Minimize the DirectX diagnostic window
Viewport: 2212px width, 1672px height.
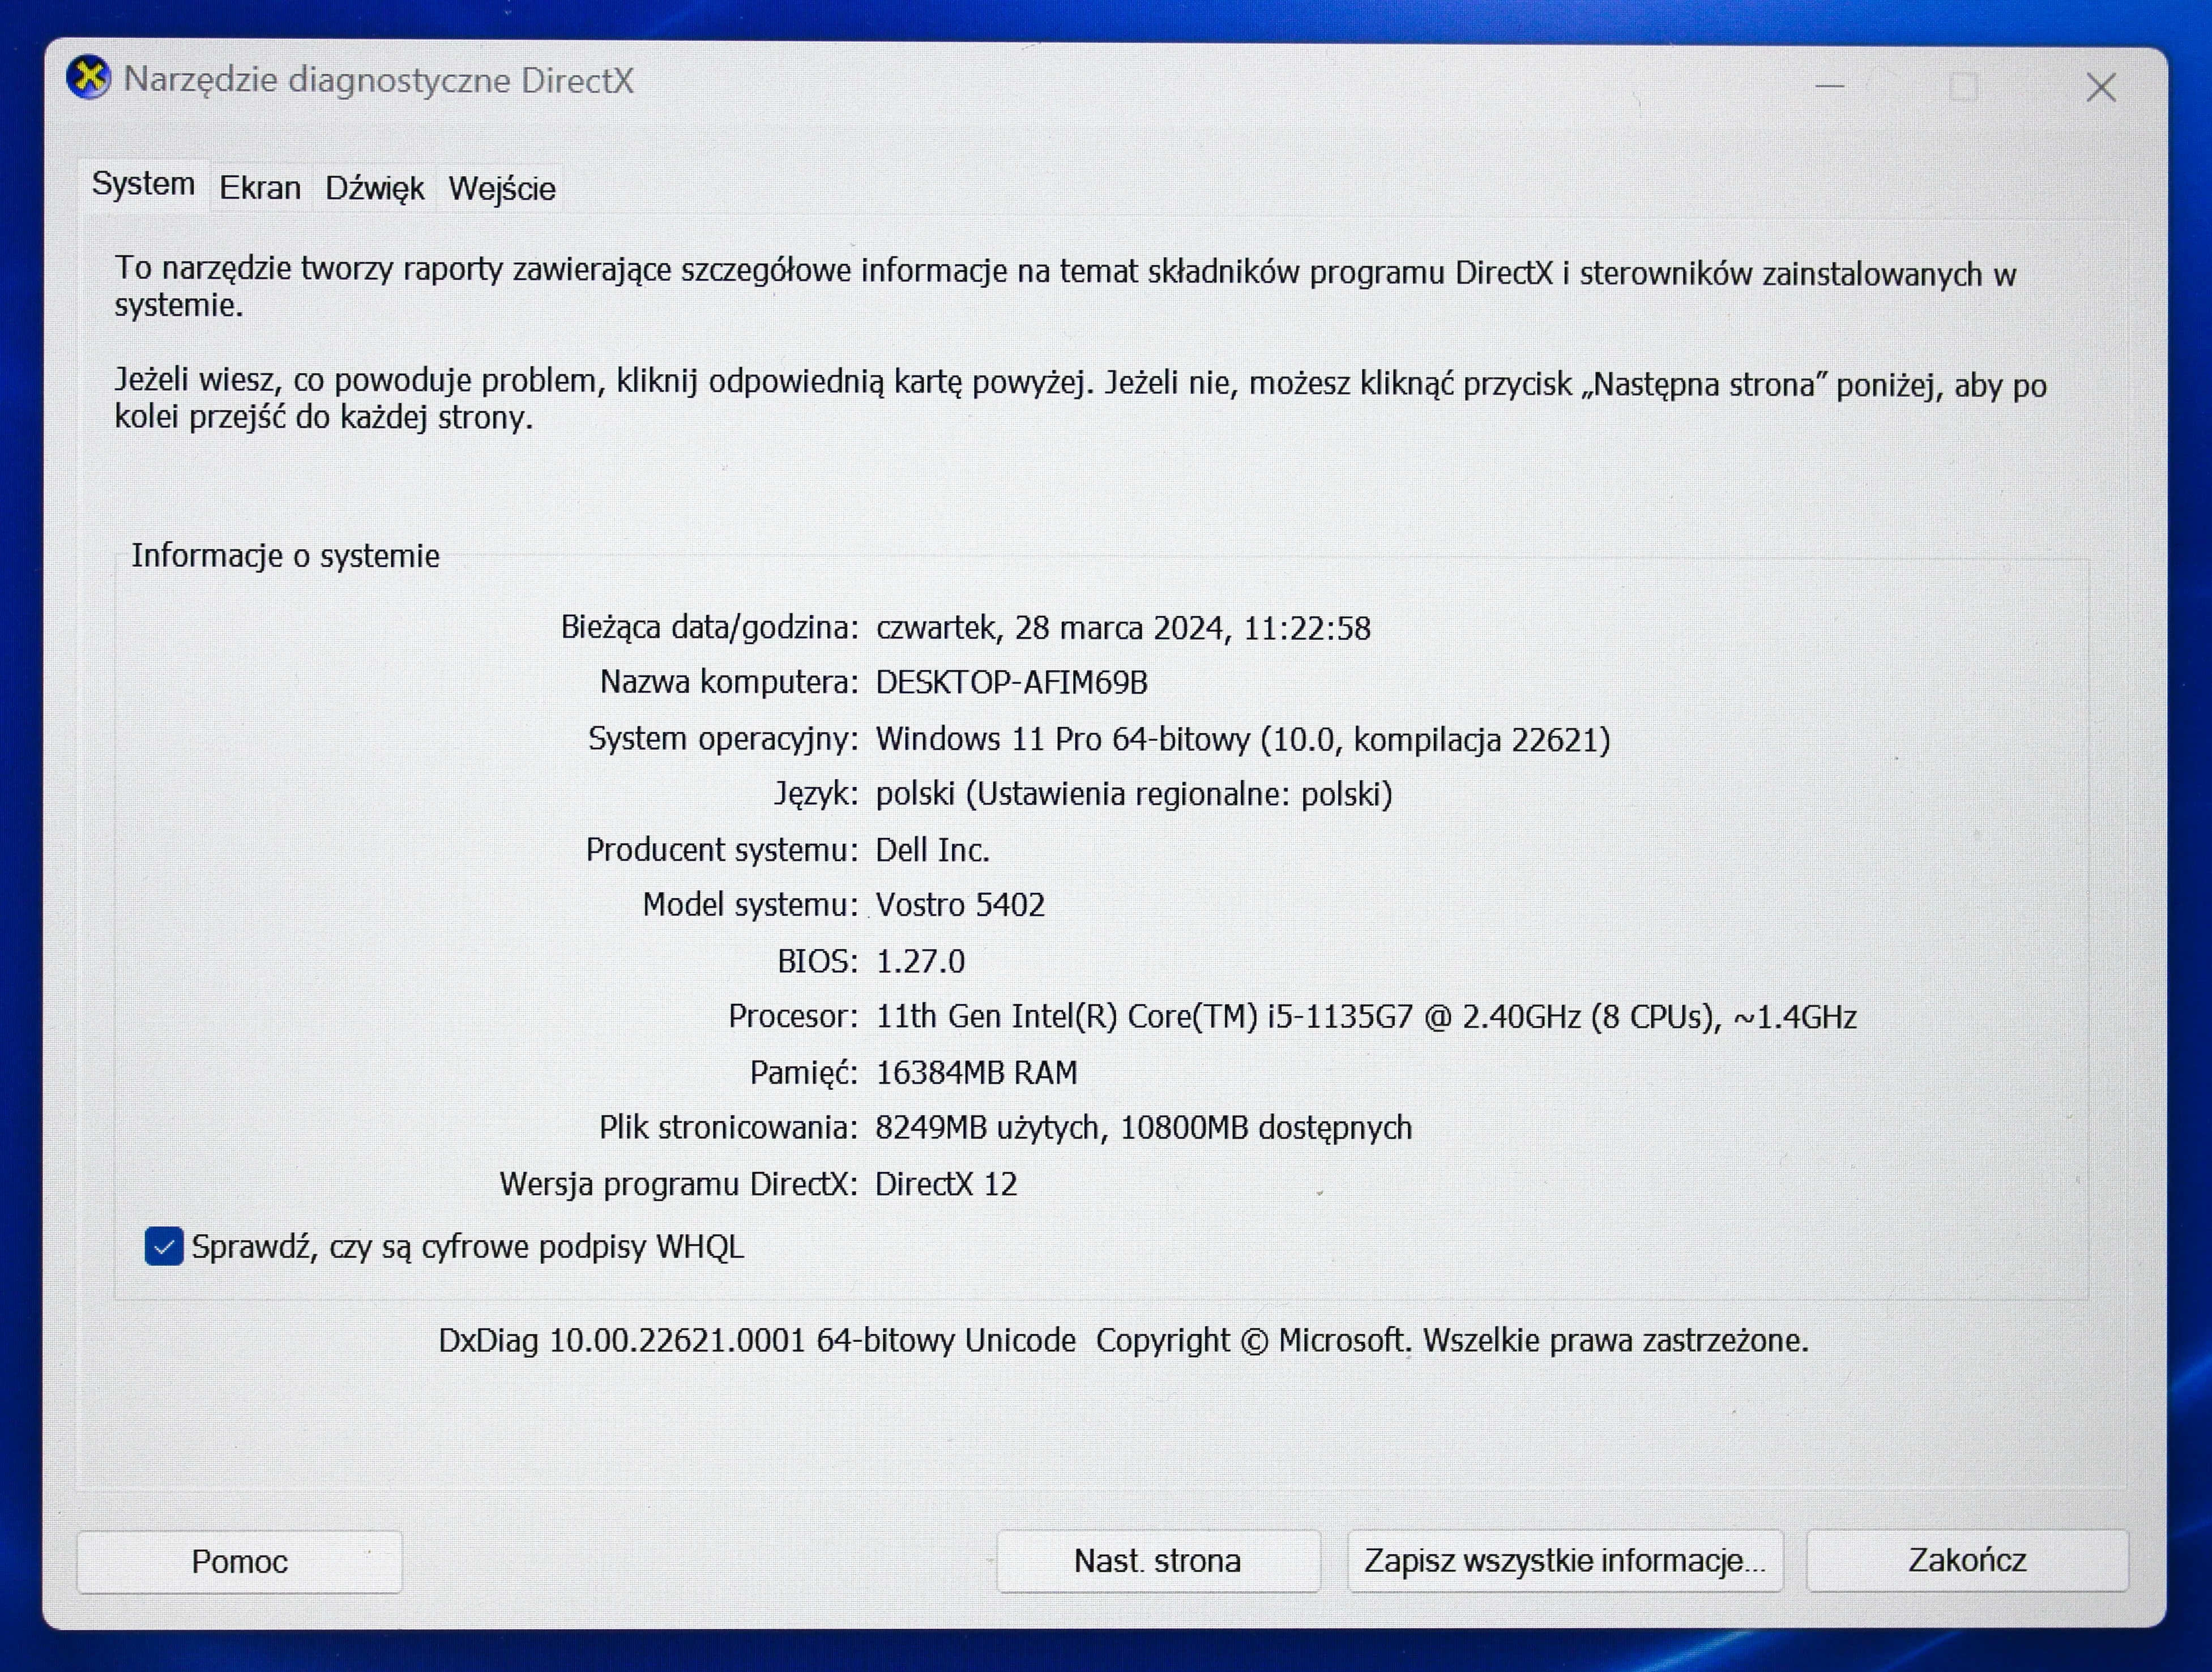[1830, 87]
